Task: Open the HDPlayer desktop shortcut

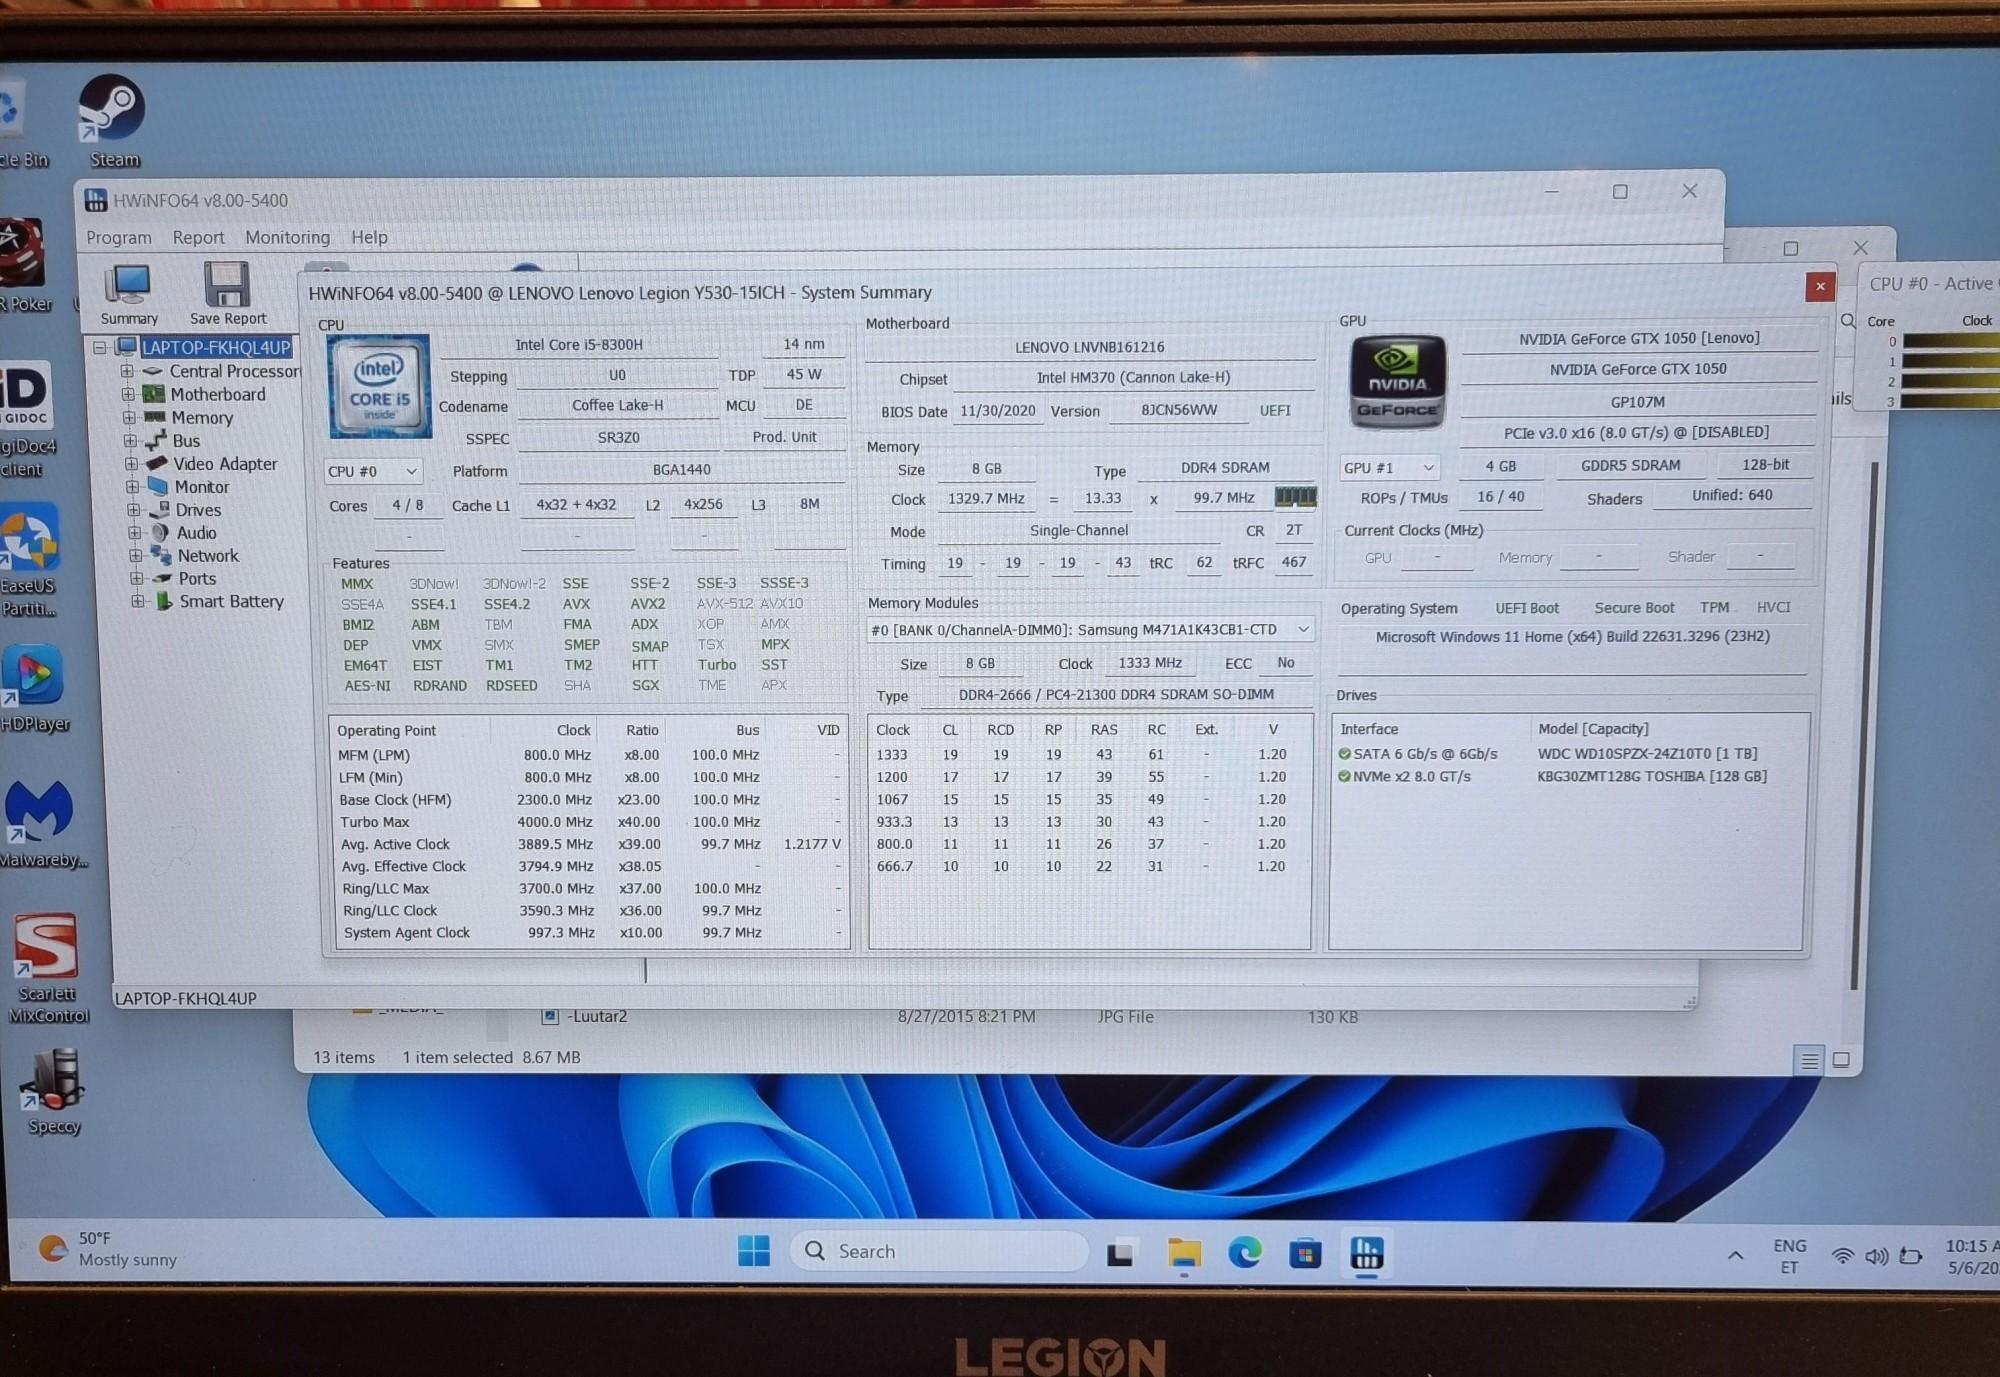Action: click(x=34, y=689)
